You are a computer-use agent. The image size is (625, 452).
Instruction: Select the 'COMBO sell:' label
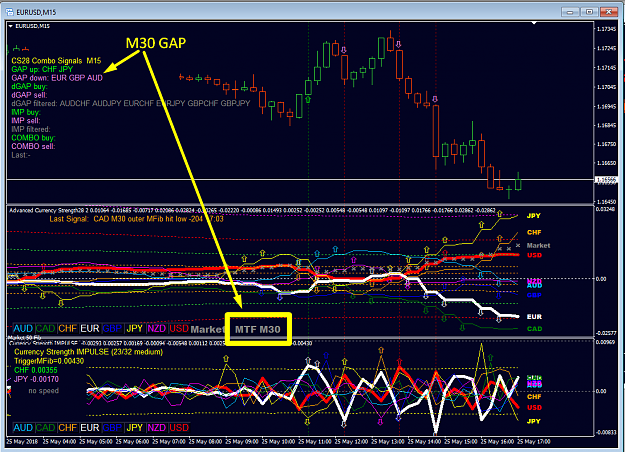point(33,146)
